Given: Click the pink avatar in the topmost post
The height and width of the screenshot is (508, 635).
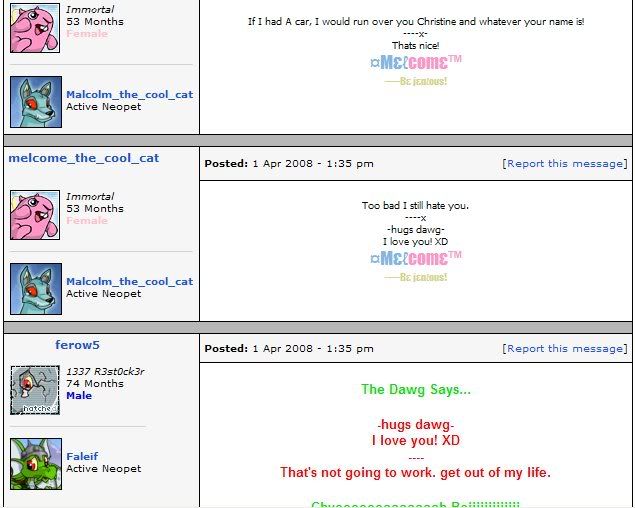Looking at the screenshot, I should click(x=36, y=28).
